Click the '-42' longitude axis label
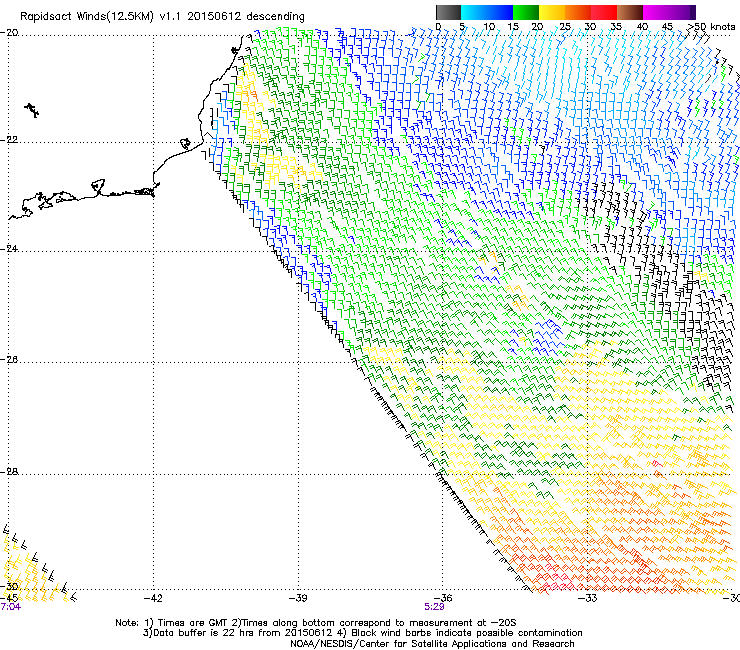Viewport: 740px width, 650px height. tap(153, 599)
